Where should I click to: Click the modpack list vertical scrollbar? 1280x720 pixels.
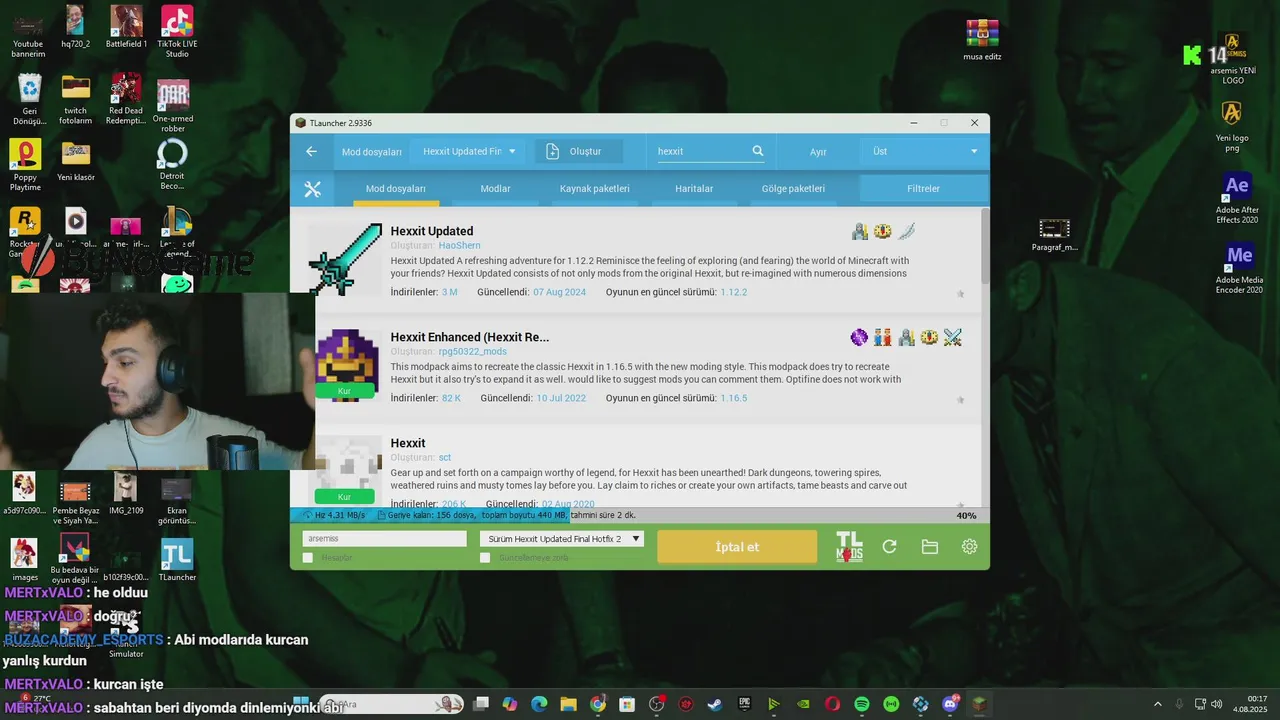click(x=985, y=246)
